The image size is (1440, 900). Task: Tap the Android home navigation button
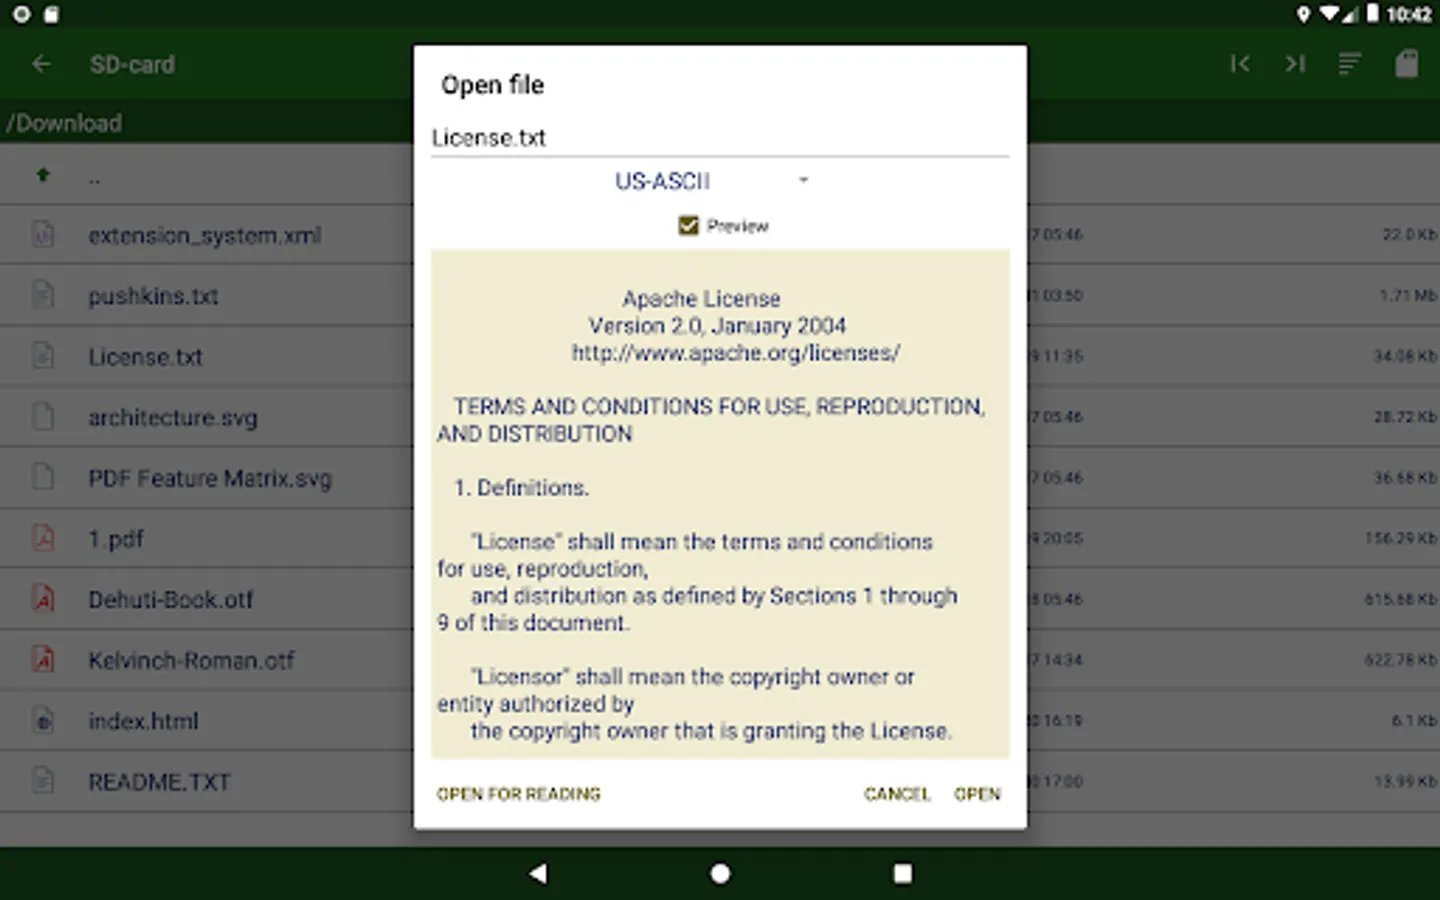[720, 873]
